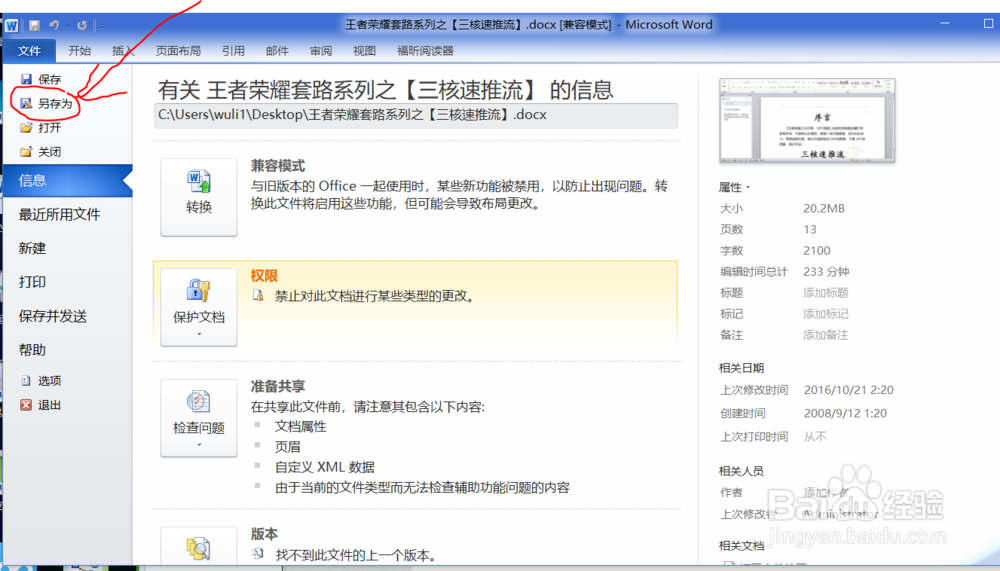Click the 从不 last printed value

[815, 437]
